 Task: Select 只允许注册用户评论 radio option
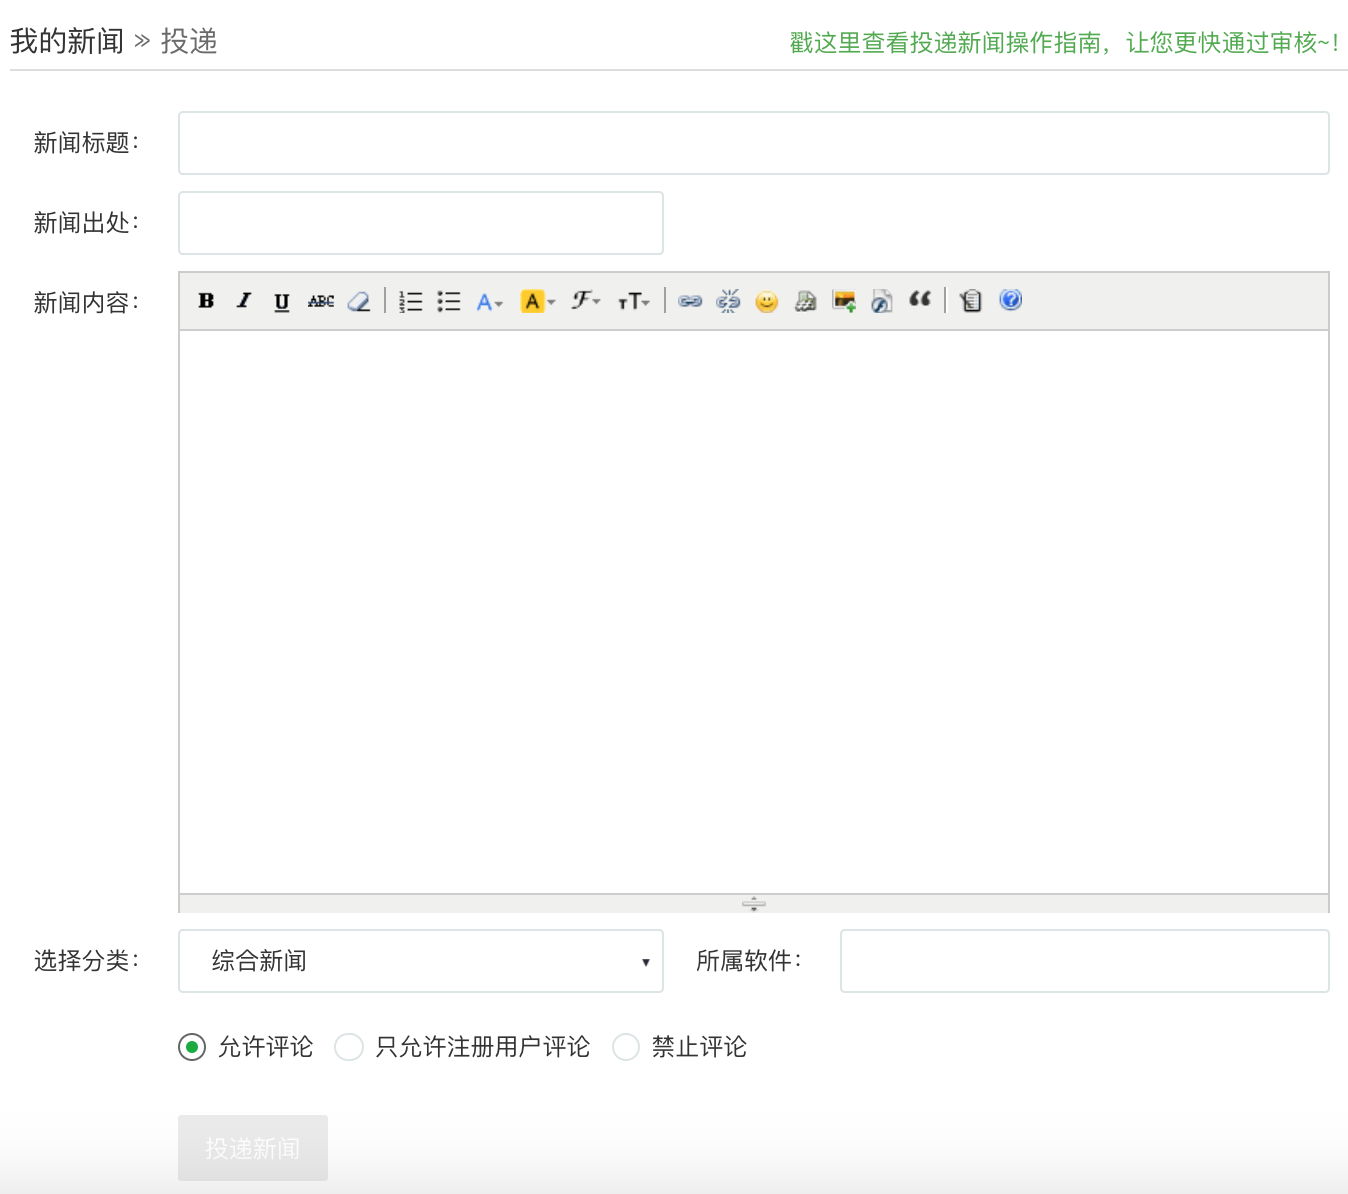(349, 1047)
